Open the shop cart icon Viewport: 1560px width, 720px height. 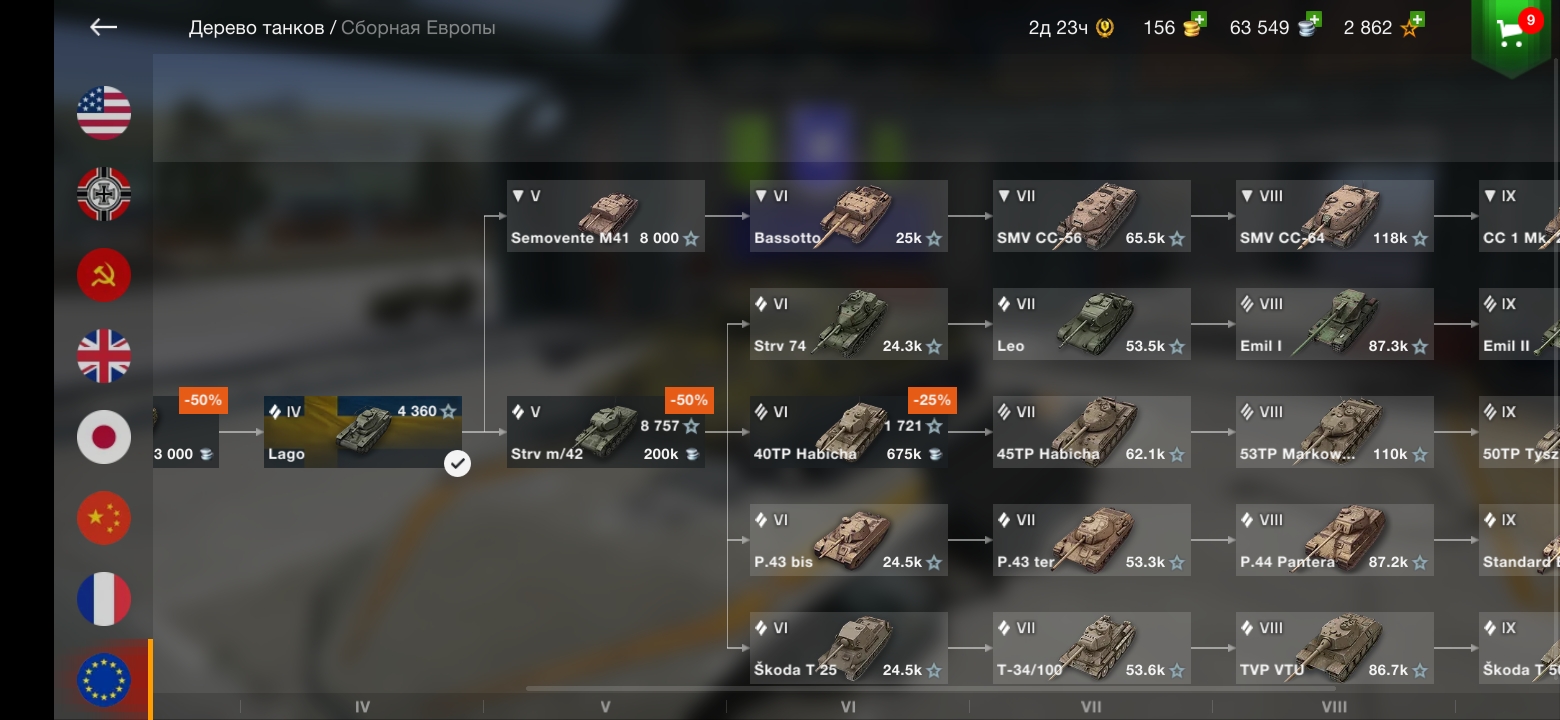[x=1511, y=35]
